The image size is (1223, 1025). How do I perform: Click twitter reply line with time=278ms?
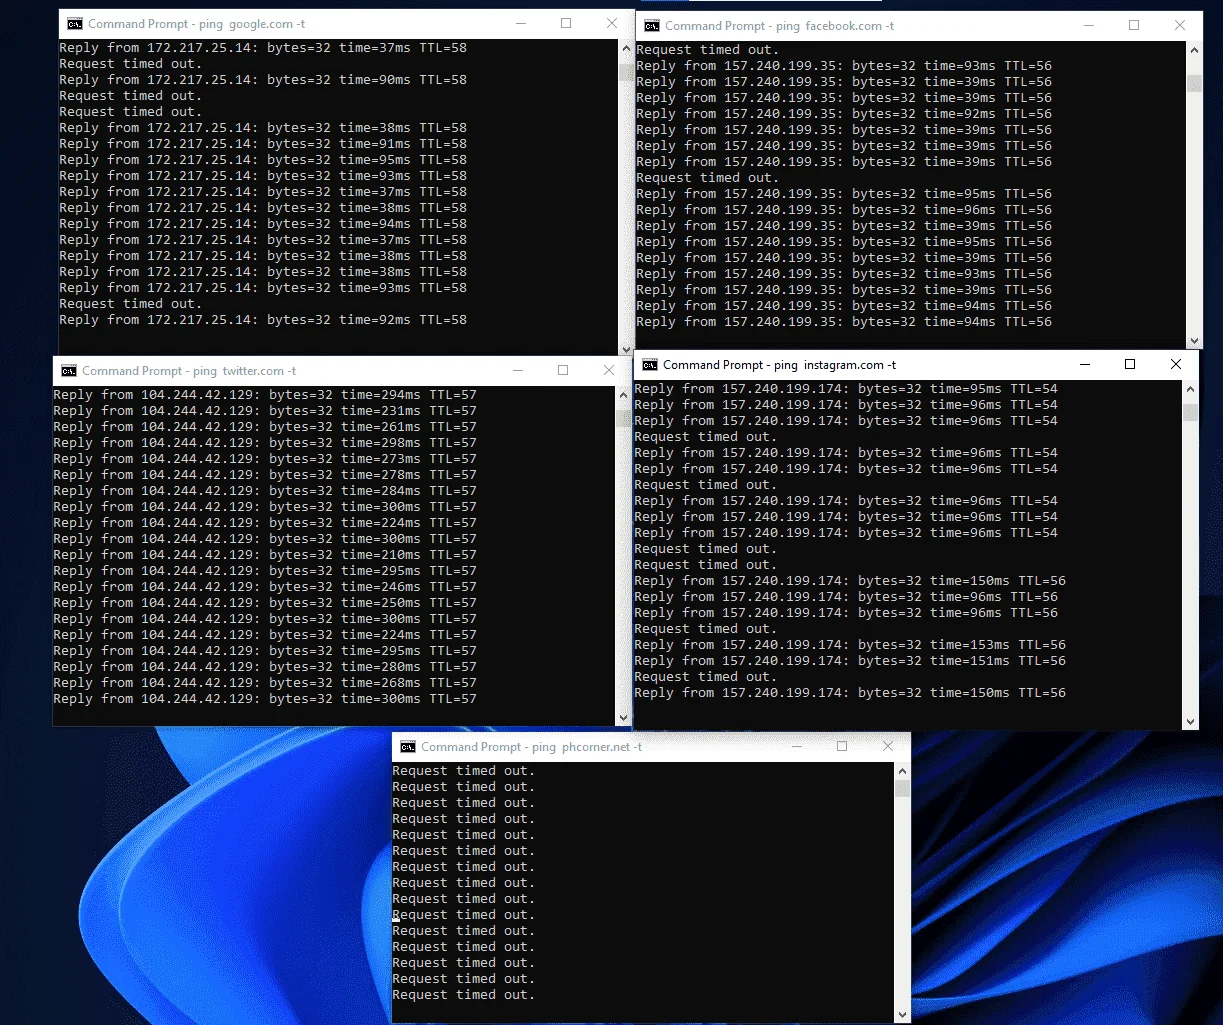tap(265, 475)
